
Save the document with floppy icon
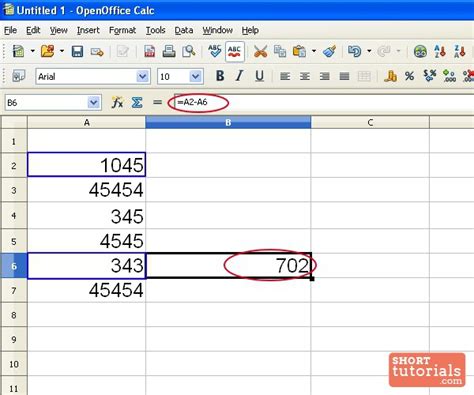coord(77,52)
